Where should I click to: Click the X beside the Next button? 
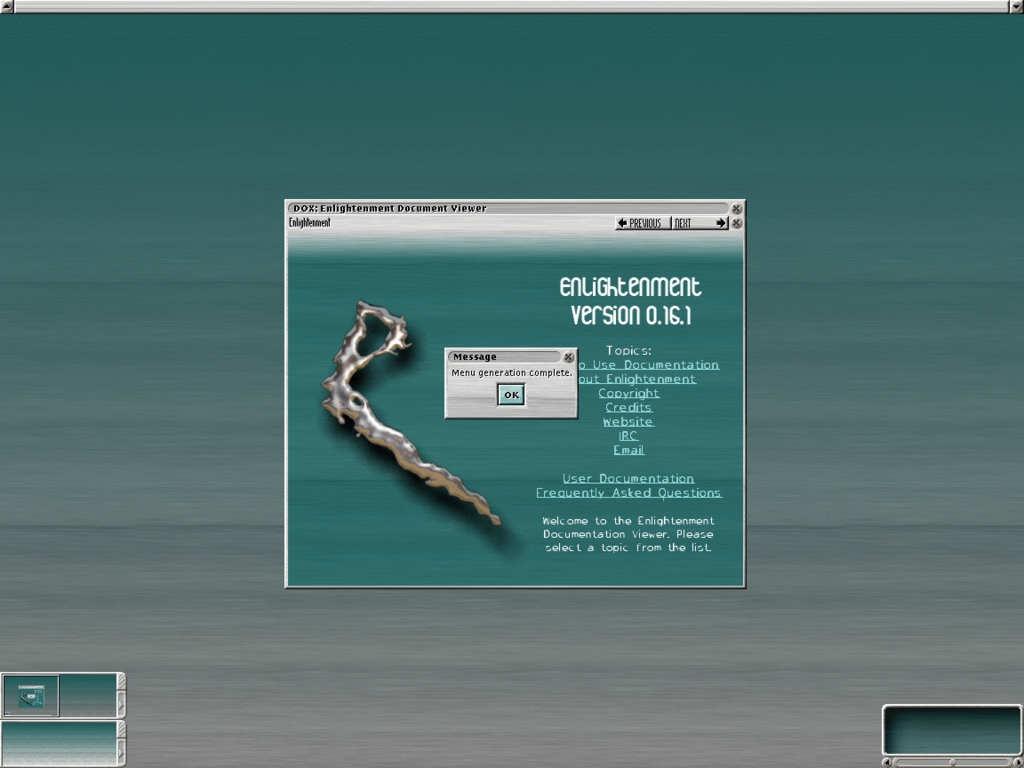pyautogui.click(x=737, y=223)
